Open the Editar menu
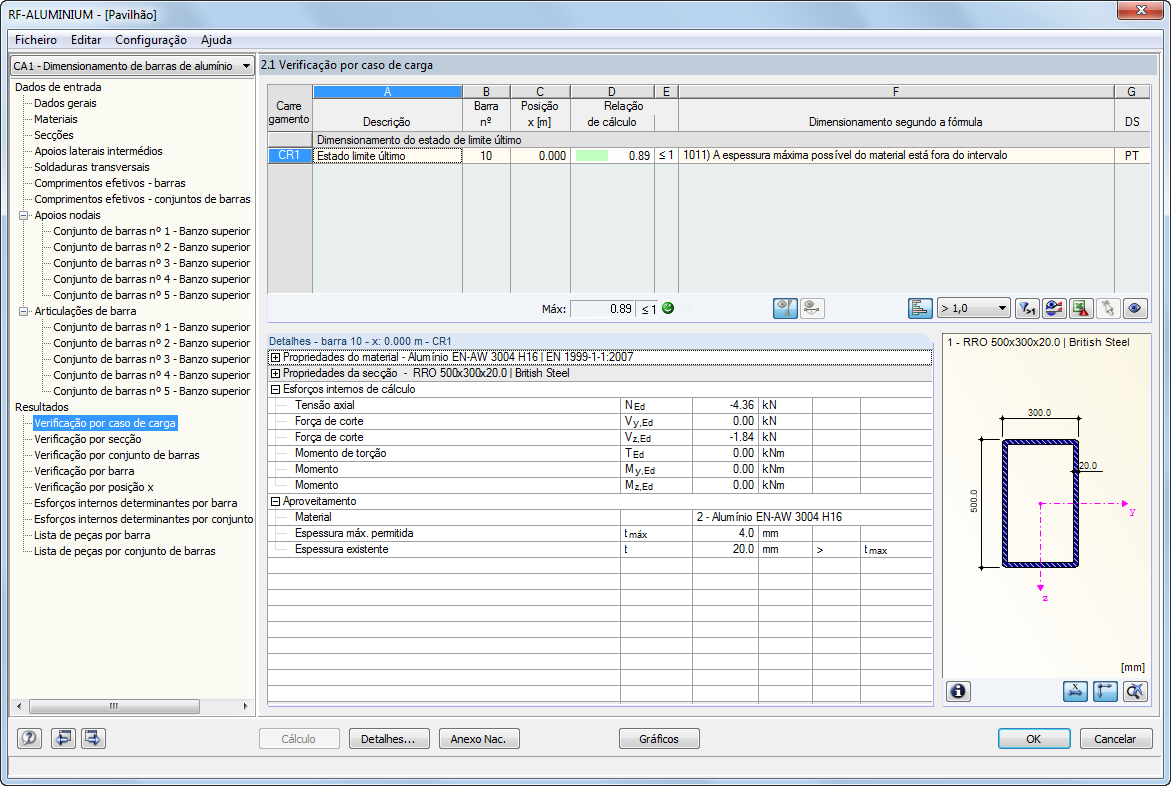Viewport: 1171px width, 786px height. (86, 40)
